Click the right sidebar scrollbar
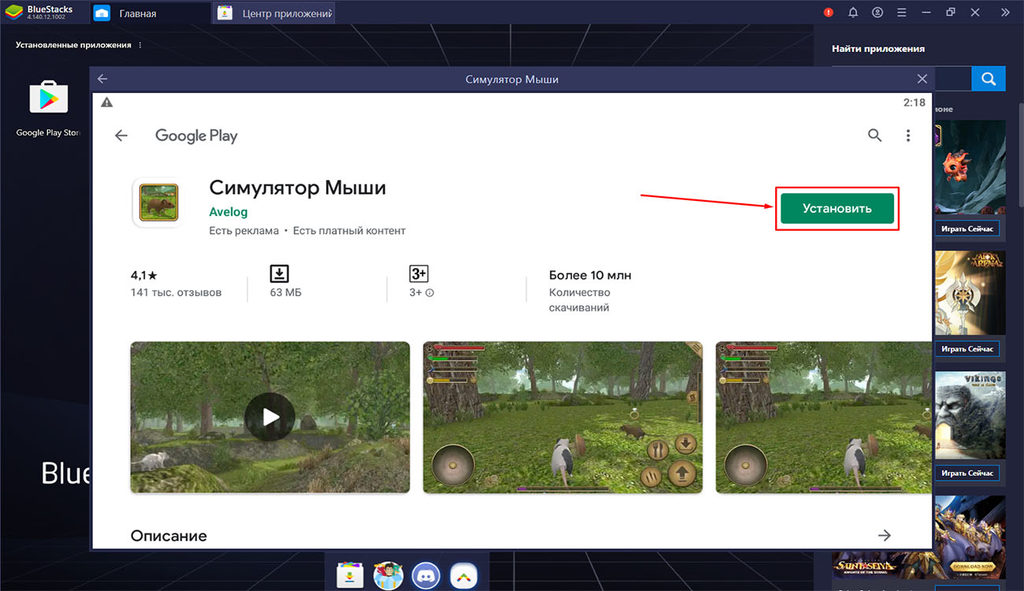The width and height of the screenshot is (1024, 591). 1021,155
